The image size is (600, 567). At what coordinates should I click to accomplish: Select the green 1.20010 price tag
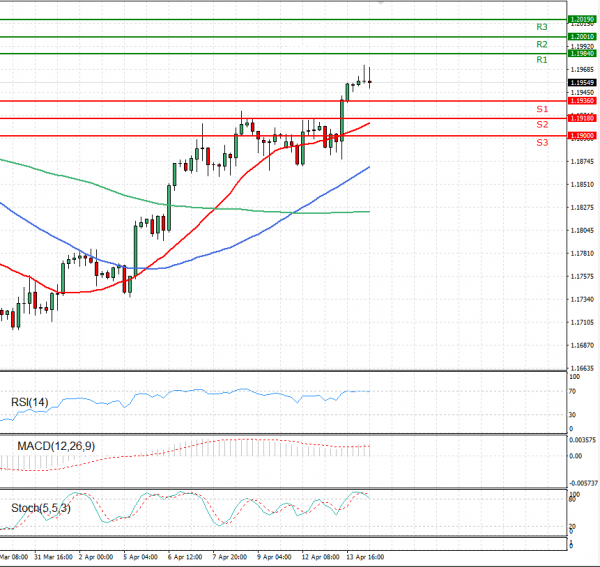pyautogui.click(x=582, y=37)
